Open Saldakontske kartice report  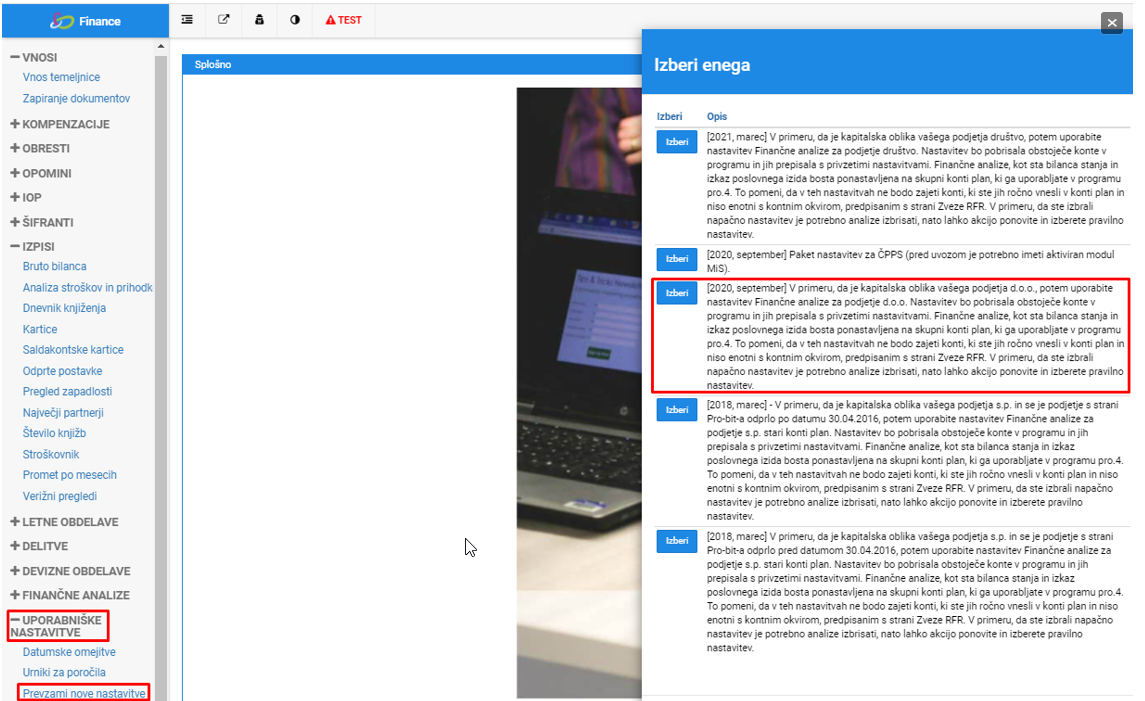pyautogui.click(x=73, y=349)
